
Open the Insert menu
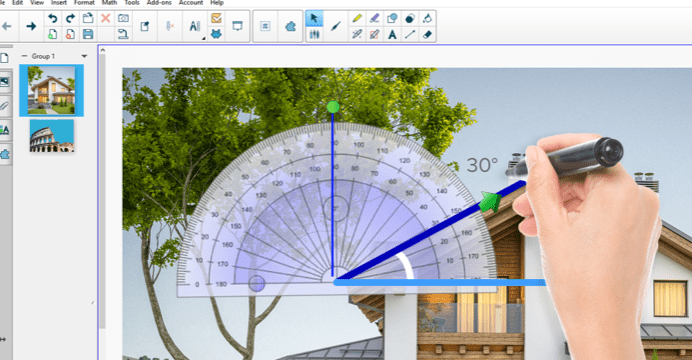(x=59, y=3)
